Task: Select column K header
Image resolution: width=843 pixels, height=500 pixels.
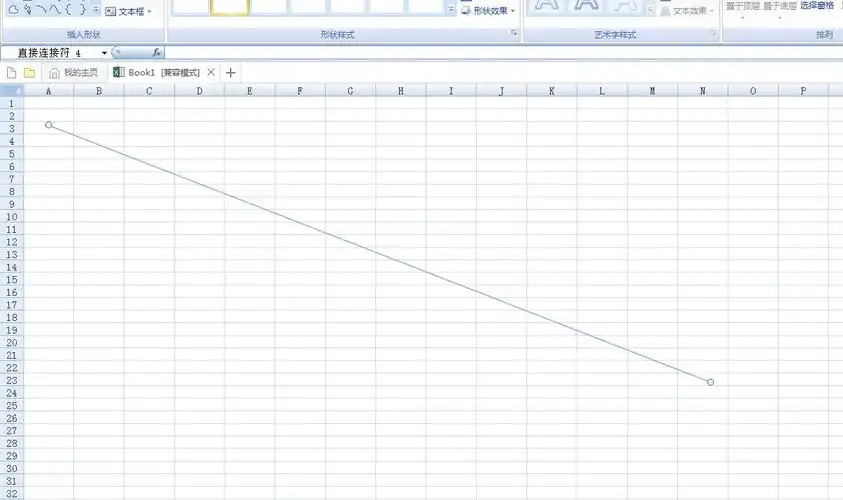Action: pos(552,91)
